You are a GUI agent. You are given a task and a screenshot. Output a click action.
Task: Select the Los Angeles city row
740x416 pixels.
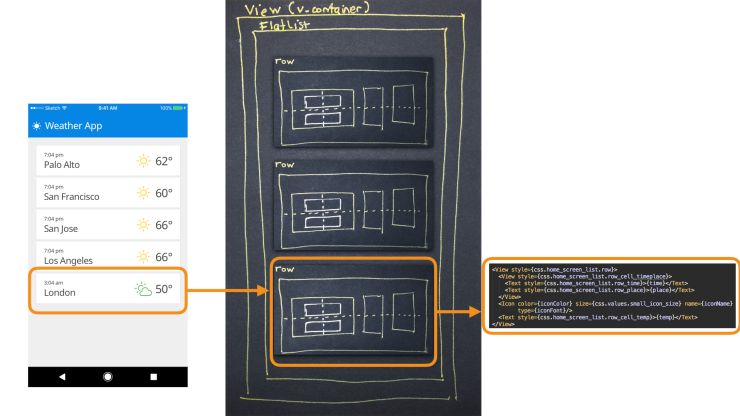[108, 255]
